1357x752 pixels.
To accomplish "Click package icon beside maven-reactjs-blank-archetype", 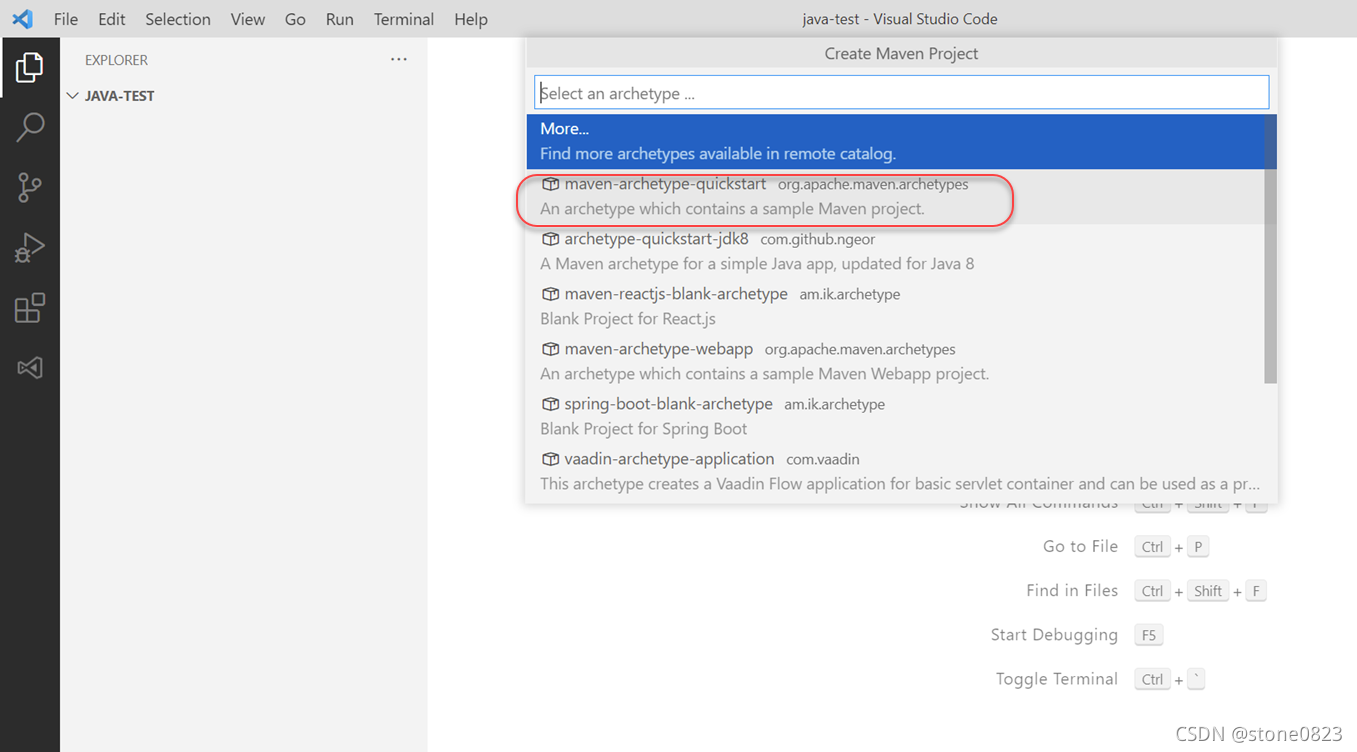I will (x=550, y=294).
